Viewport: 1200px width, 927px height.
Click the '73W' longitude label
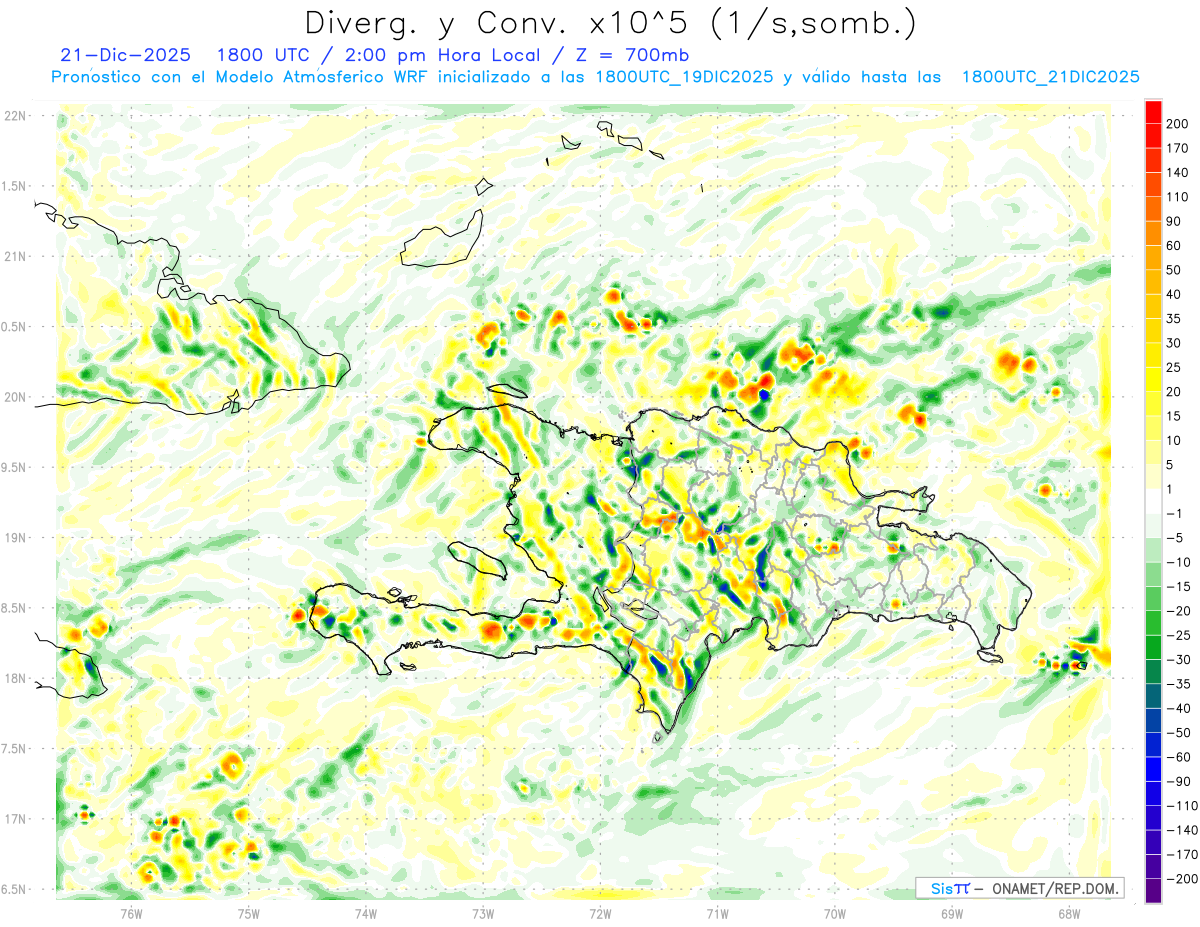coord(483,913)
